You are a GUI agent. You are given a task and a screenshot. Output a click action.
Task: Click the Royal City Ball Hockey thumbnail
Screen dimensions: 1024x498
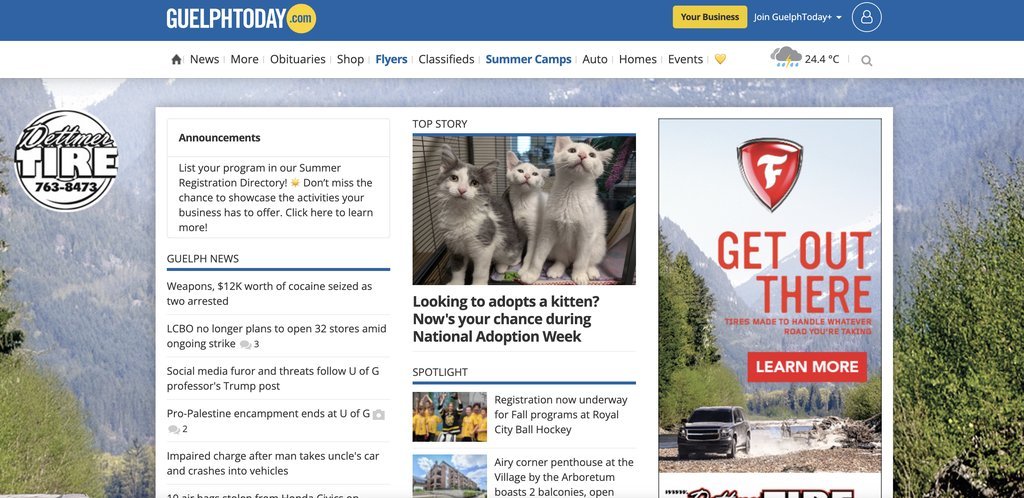pyautogui.click(x=449, y=417)
